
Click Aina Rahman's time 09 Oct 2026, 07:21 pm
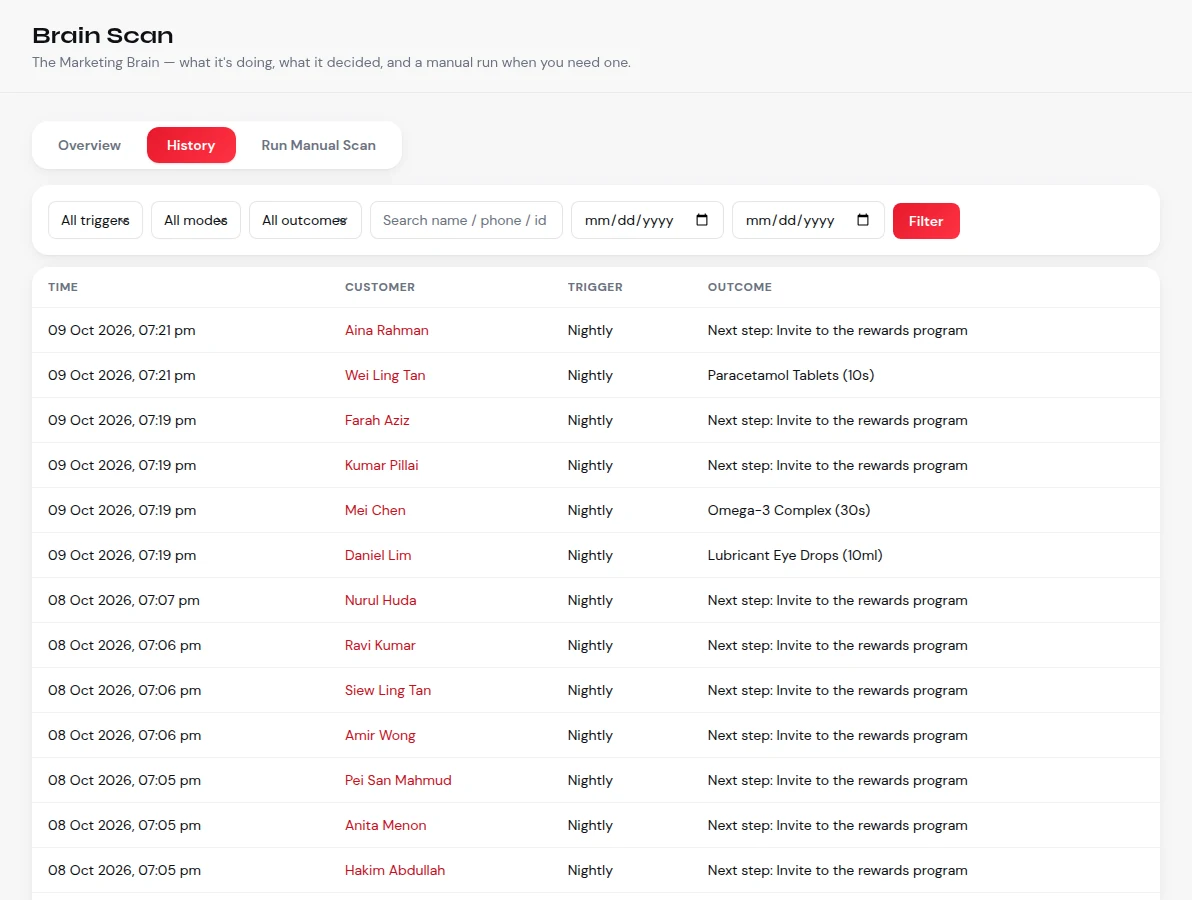tap(122, 330)
